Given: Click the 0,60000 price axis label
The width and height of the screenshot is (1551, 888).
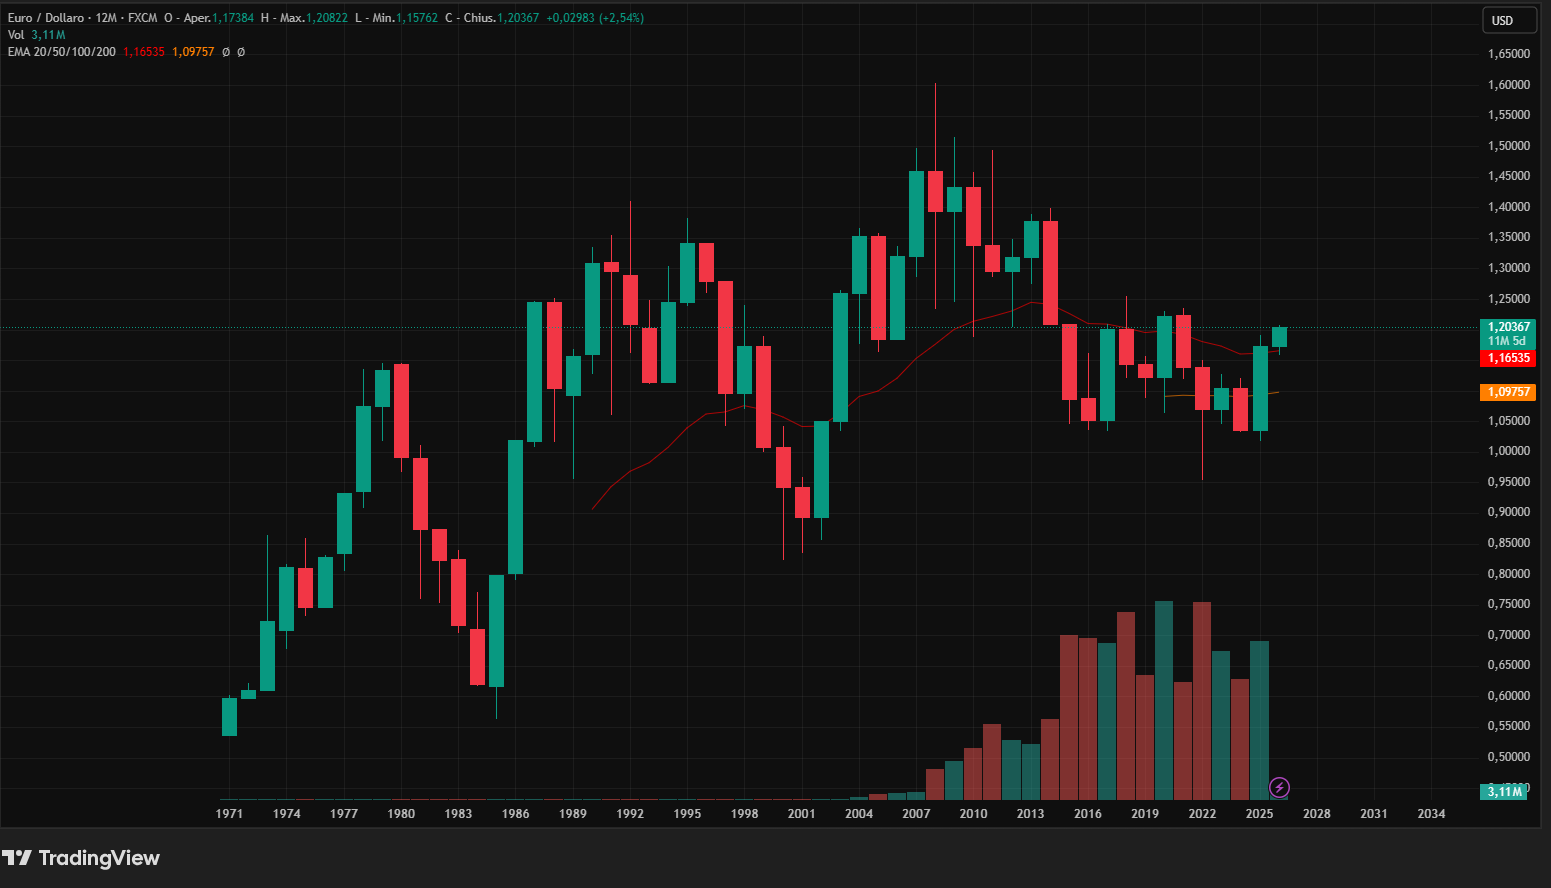Looking at the screenshot, I should coord(1509,696).
